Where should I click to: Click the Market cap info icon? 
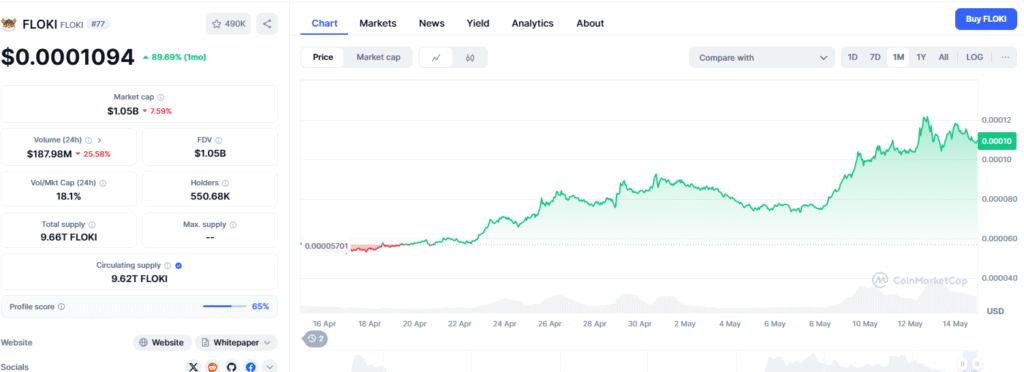tap(161, 97)
